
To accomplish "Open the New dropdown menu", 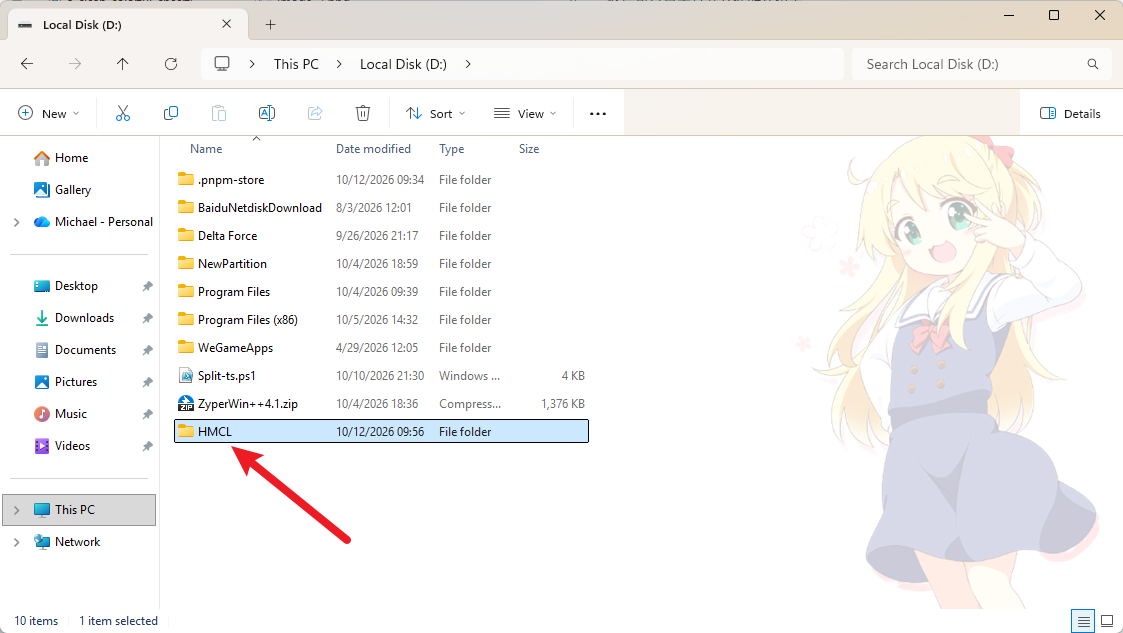I will click(49, 113).
